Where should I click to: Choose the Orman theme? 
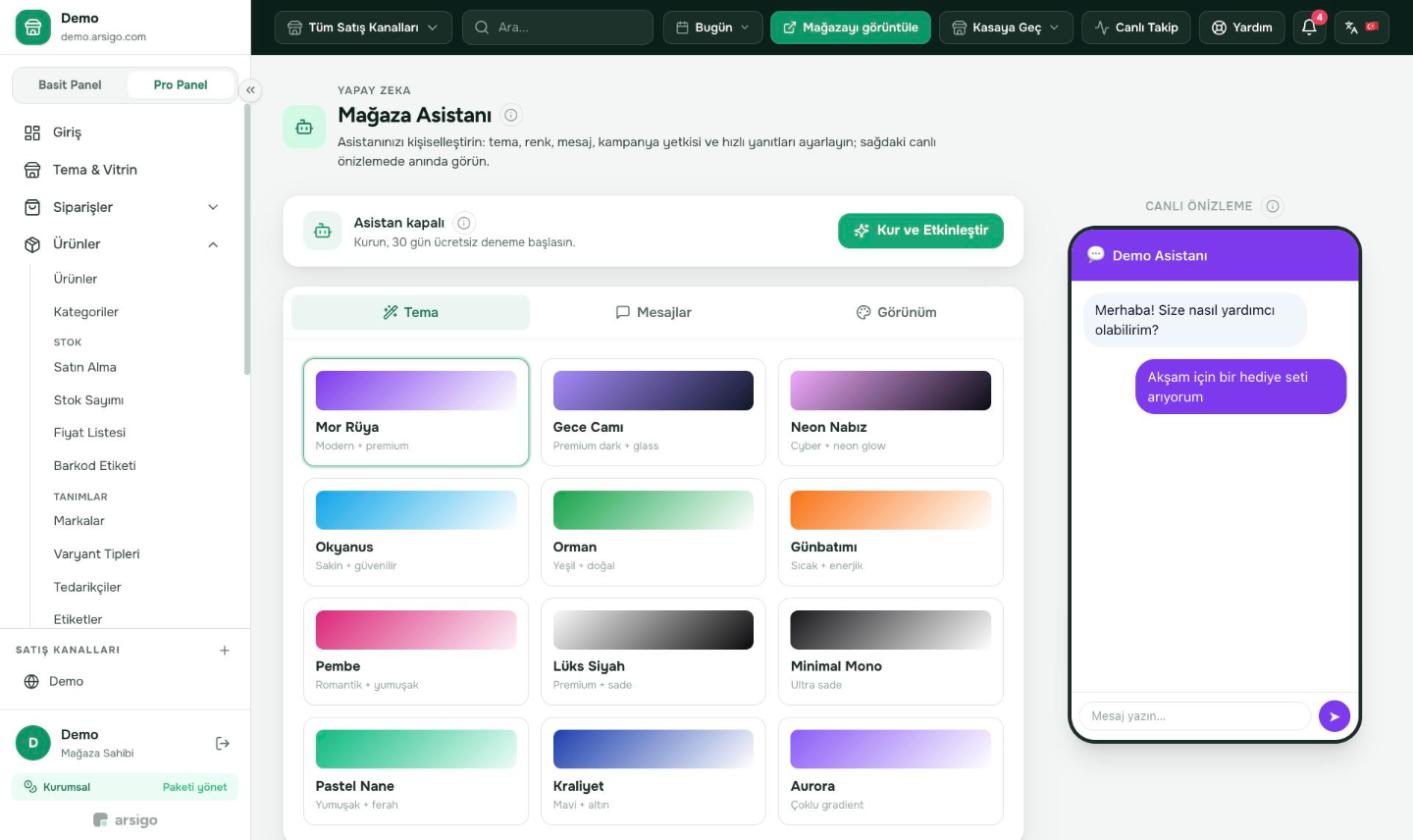point(653,532)
